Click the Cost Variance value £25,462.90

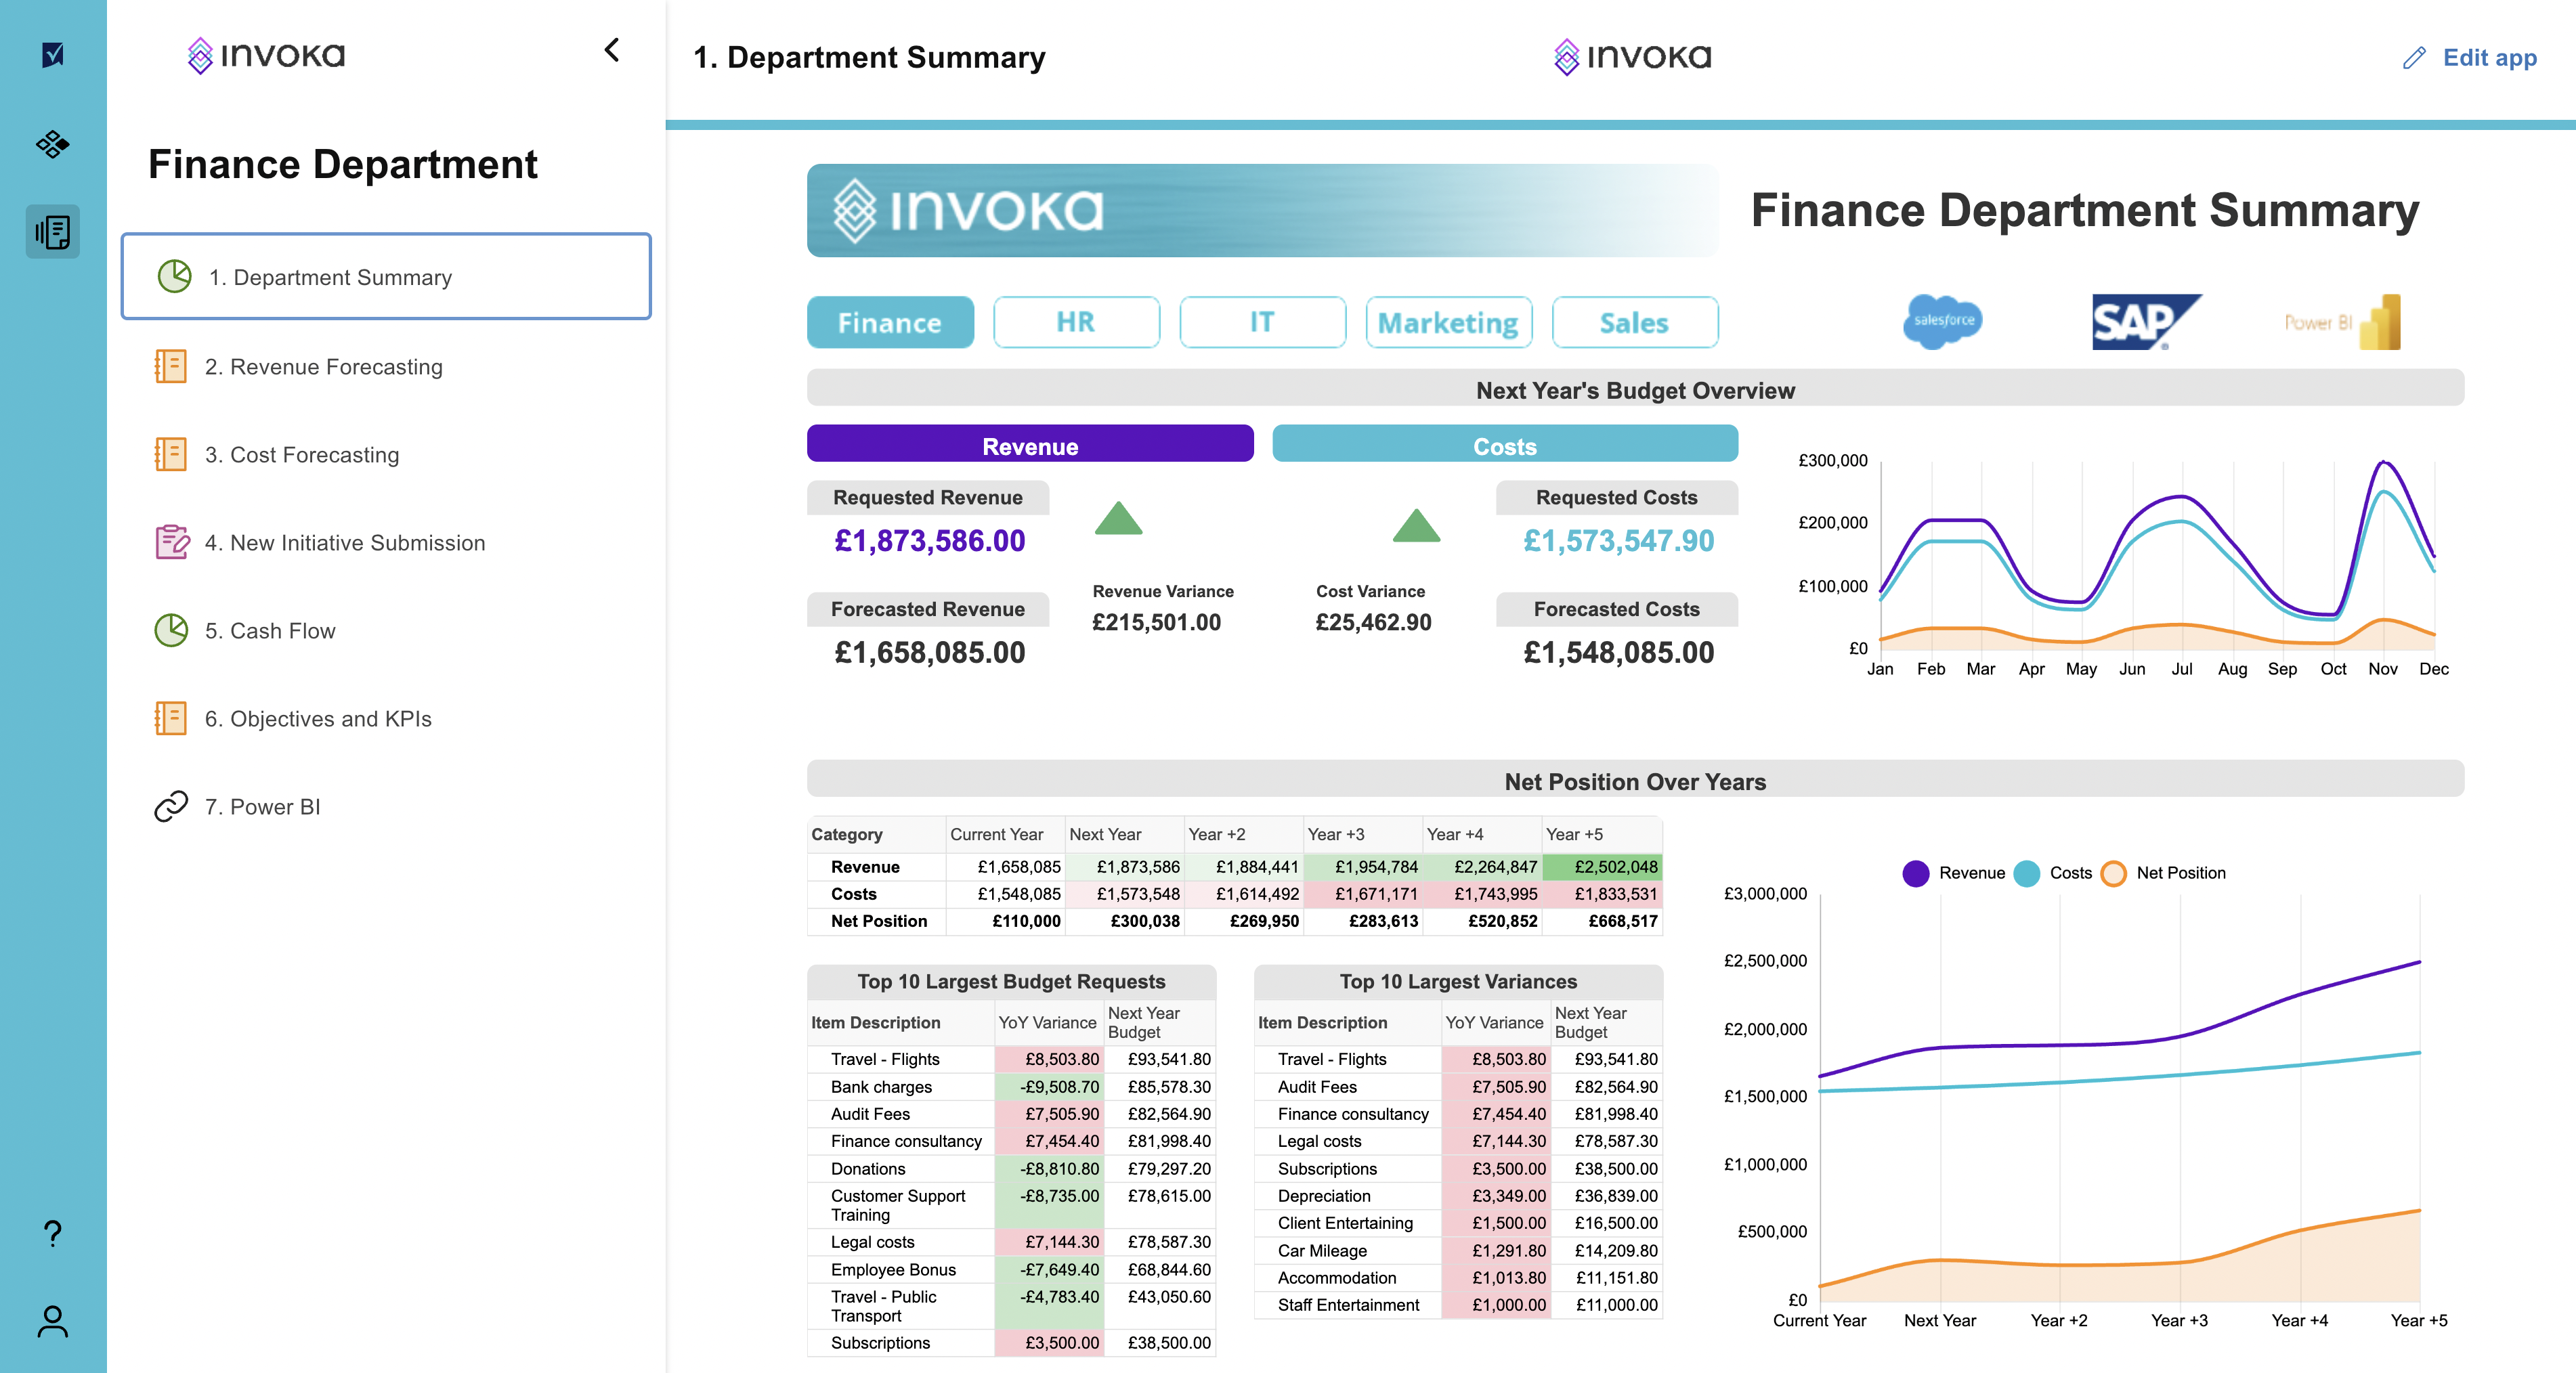click(1373, 622)
